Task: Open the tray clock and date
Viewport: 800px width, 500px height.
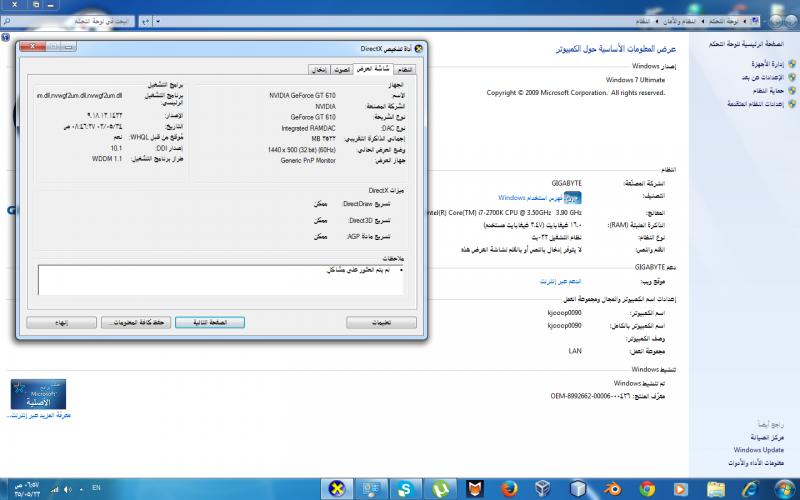Action: pos(27,489)
